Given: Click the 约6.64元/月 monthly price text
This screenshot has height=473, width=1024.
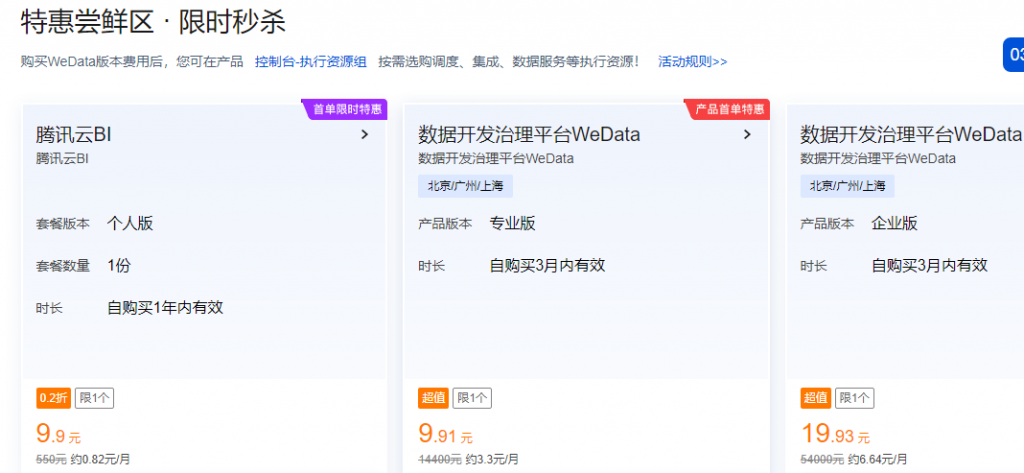Looking at the screenshot, I should pyautogui.click(x=878, y=459).
